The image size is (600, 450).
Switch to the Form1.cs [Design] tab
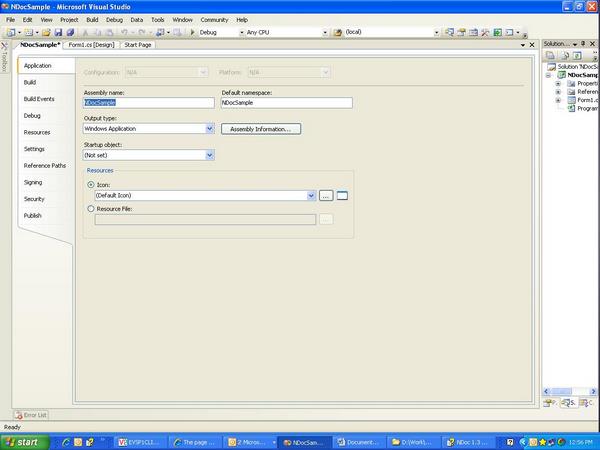(x=91, y=45)
